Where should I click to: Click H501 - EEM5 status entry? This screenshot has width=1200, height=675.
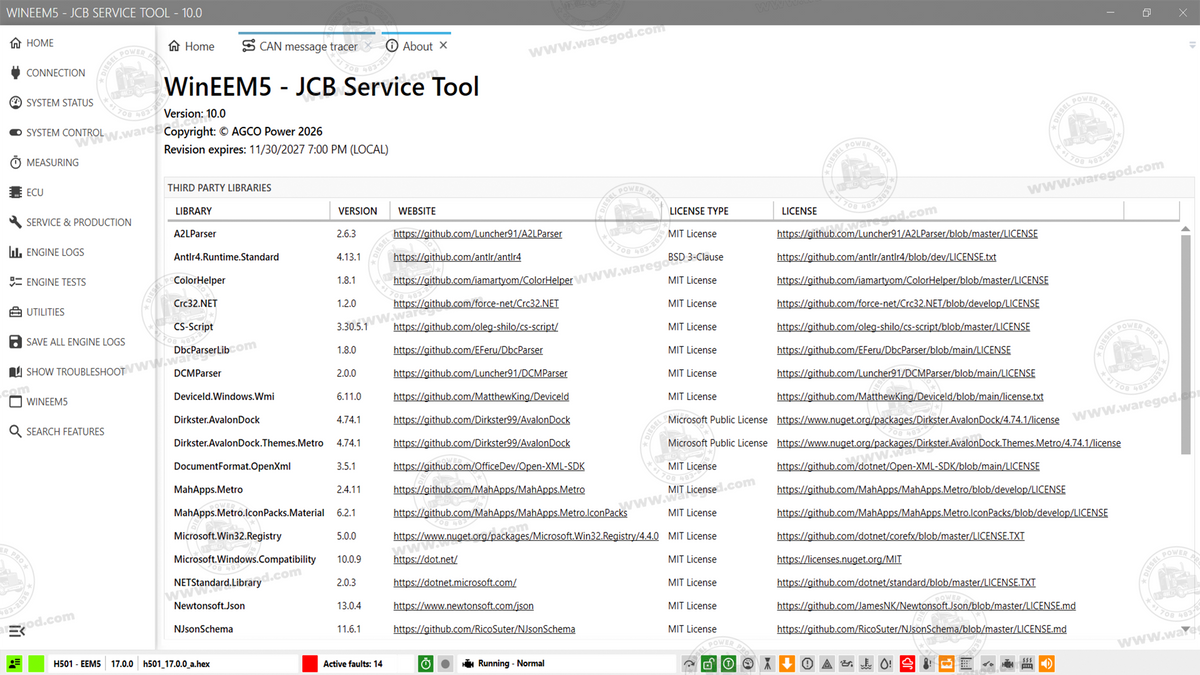pos(77,664)
